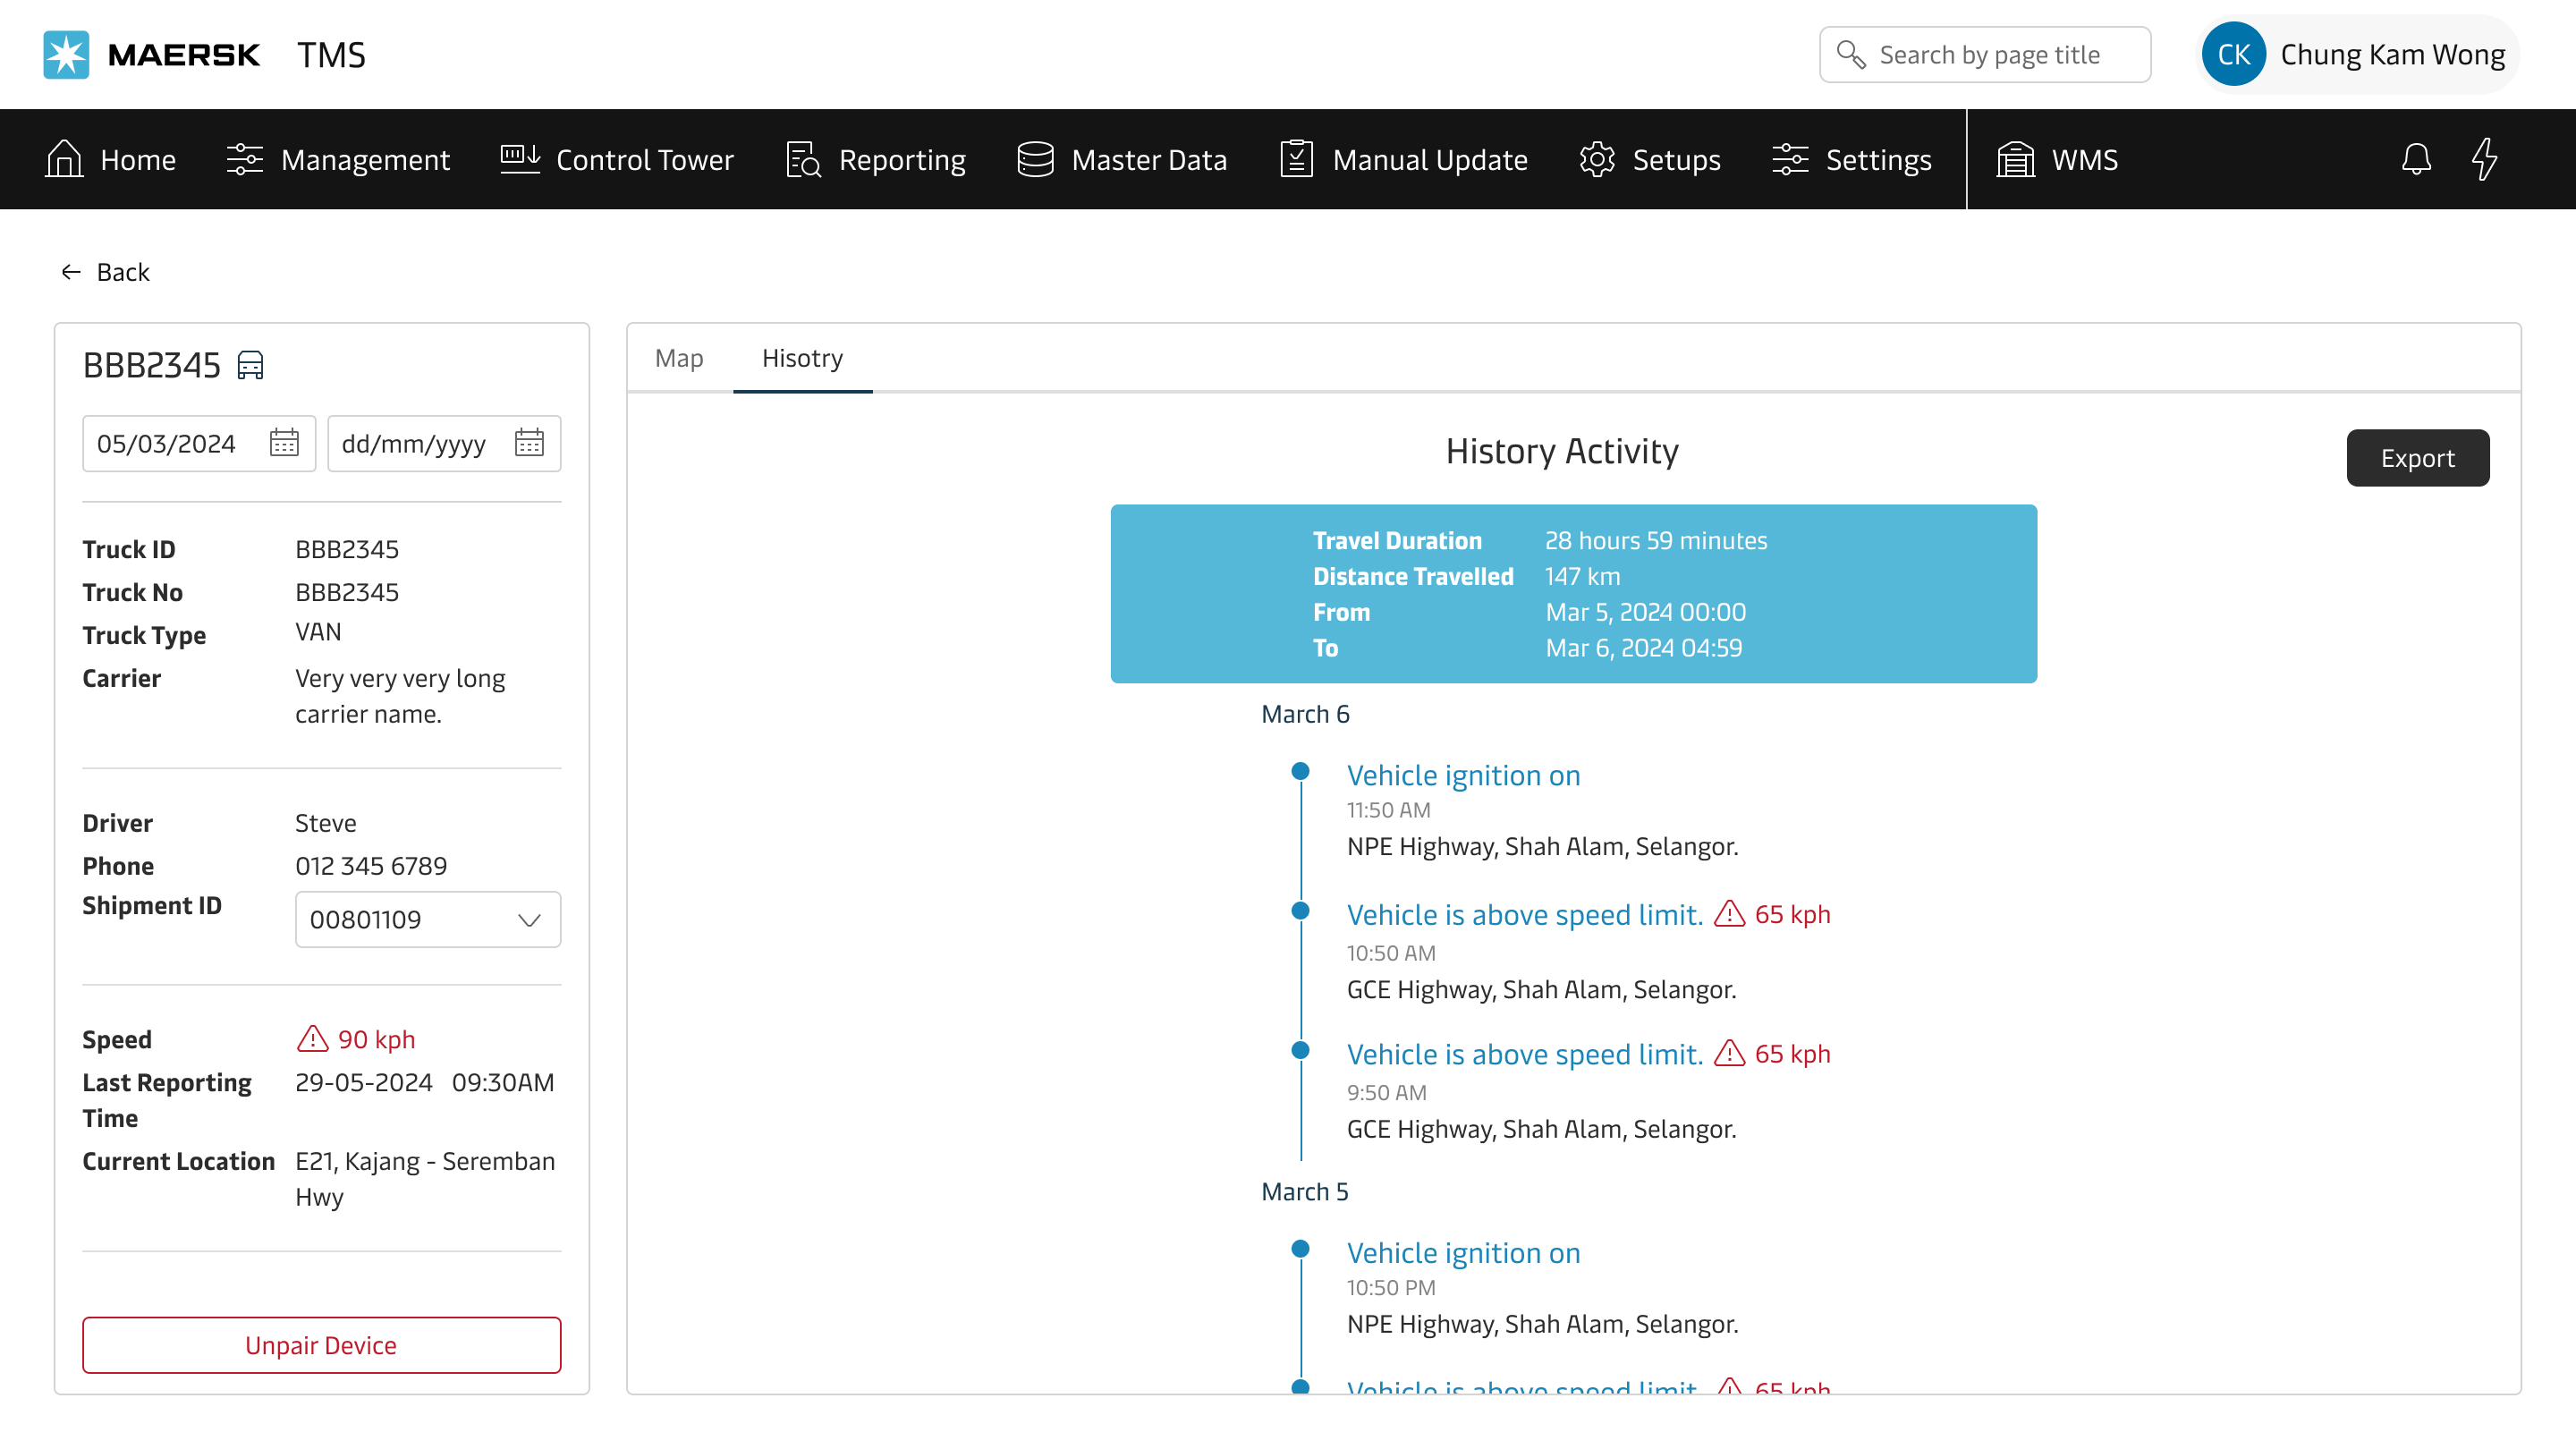Screen dimensions: 2576x1449
Task: Open the start date calendar picker
Action: click(284, 443)
